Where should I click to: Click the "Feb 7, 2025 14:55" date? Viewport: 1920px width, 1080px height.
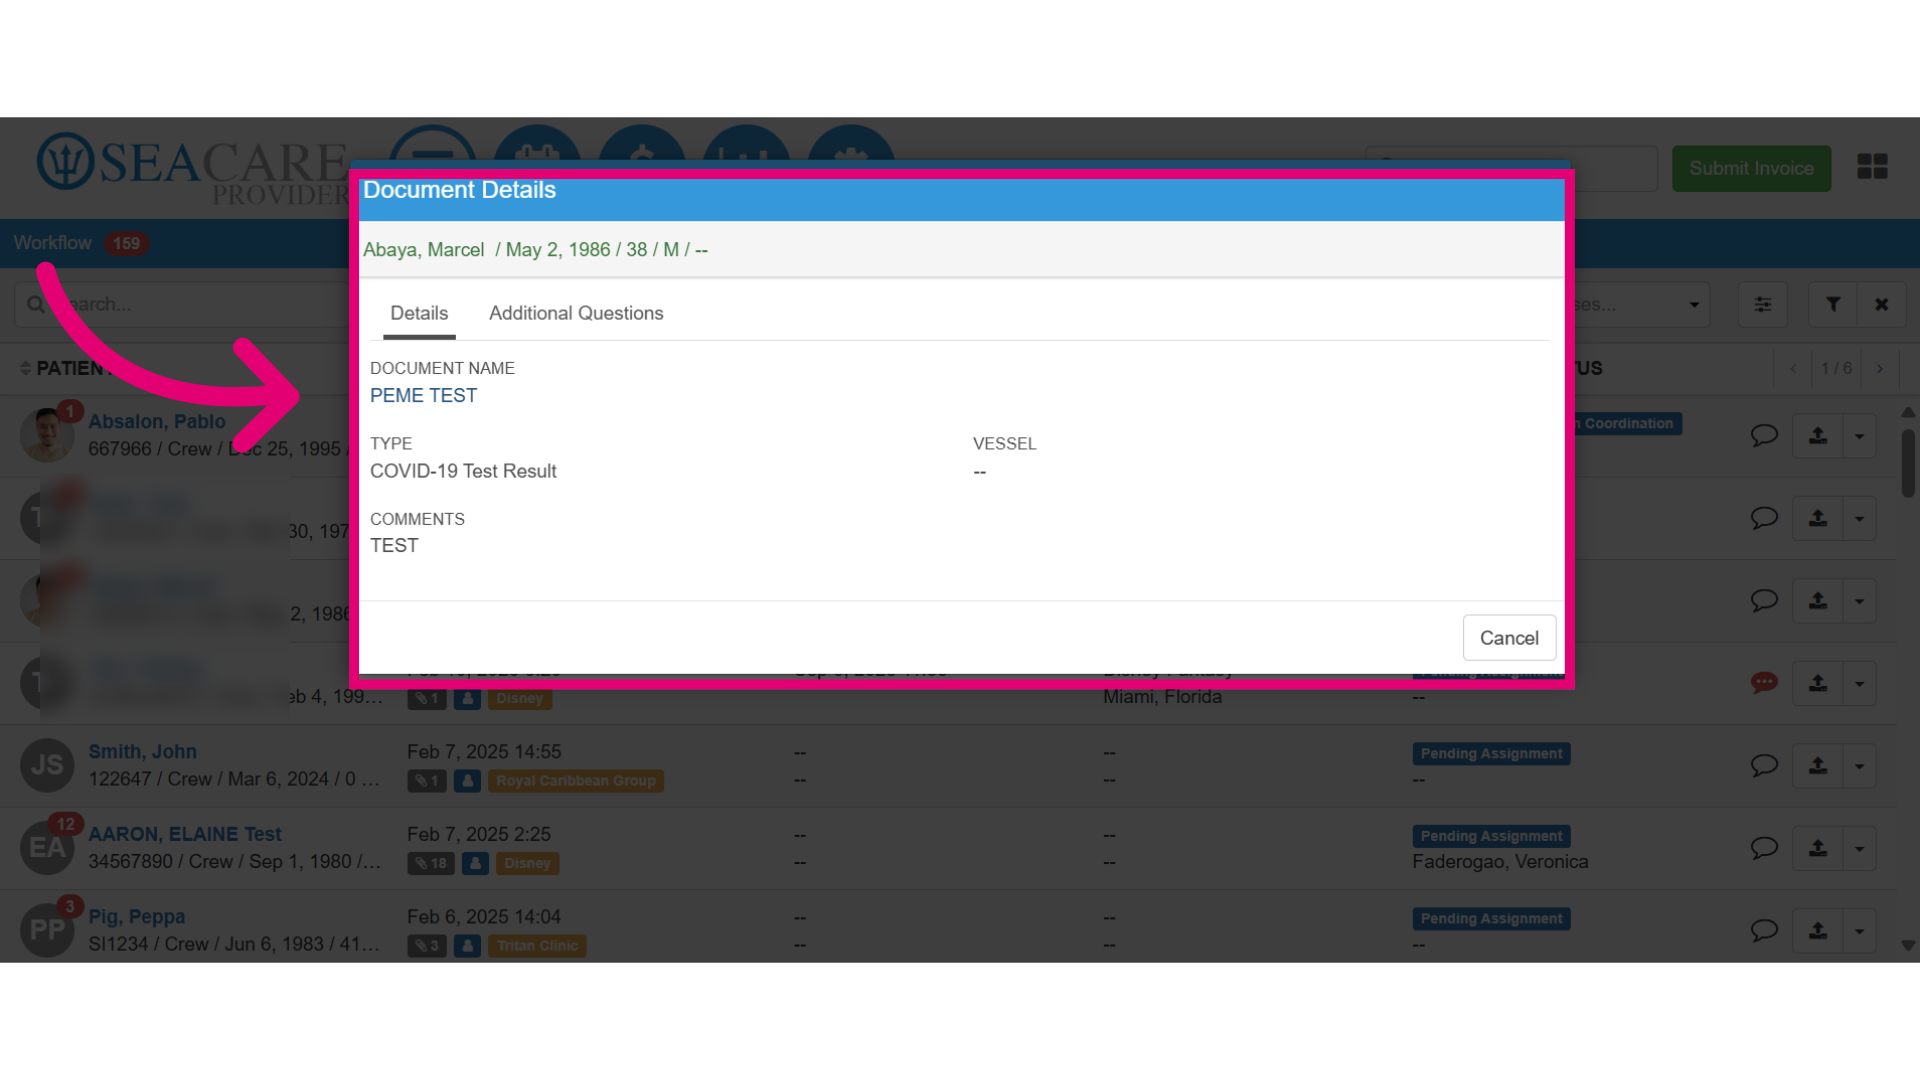point(484,752)
